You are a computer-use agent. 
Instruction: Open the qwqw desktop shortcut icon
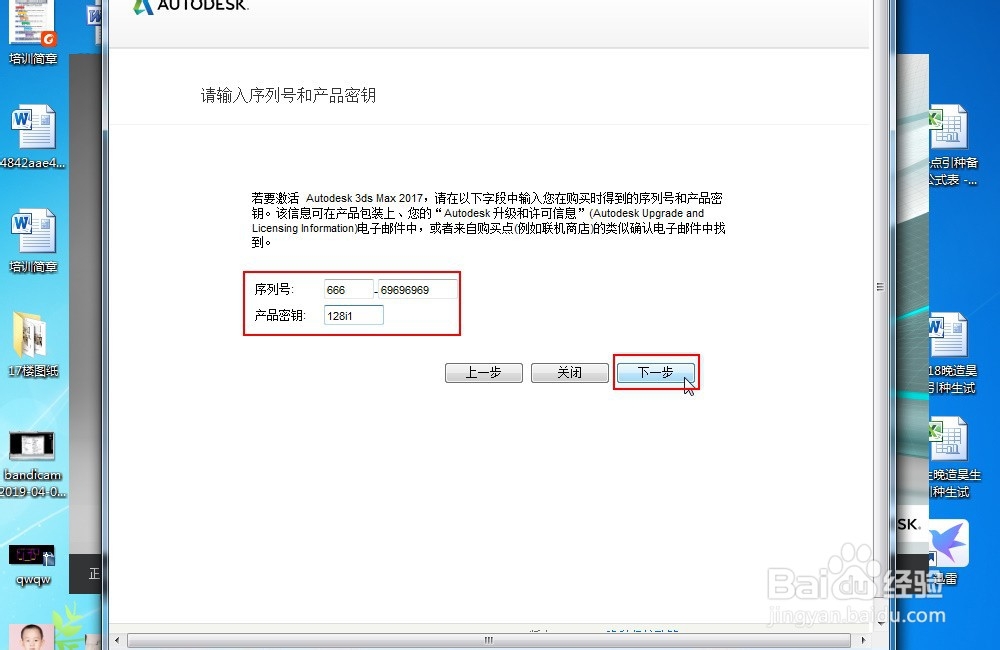pos(33,565)
